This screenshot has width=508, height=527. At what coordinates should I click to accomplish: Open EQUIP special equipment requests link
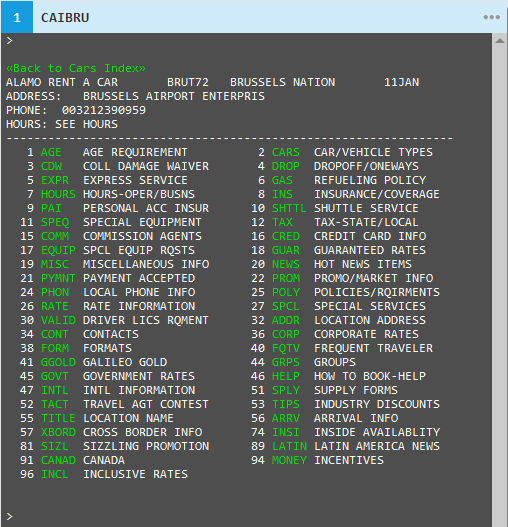58,250
